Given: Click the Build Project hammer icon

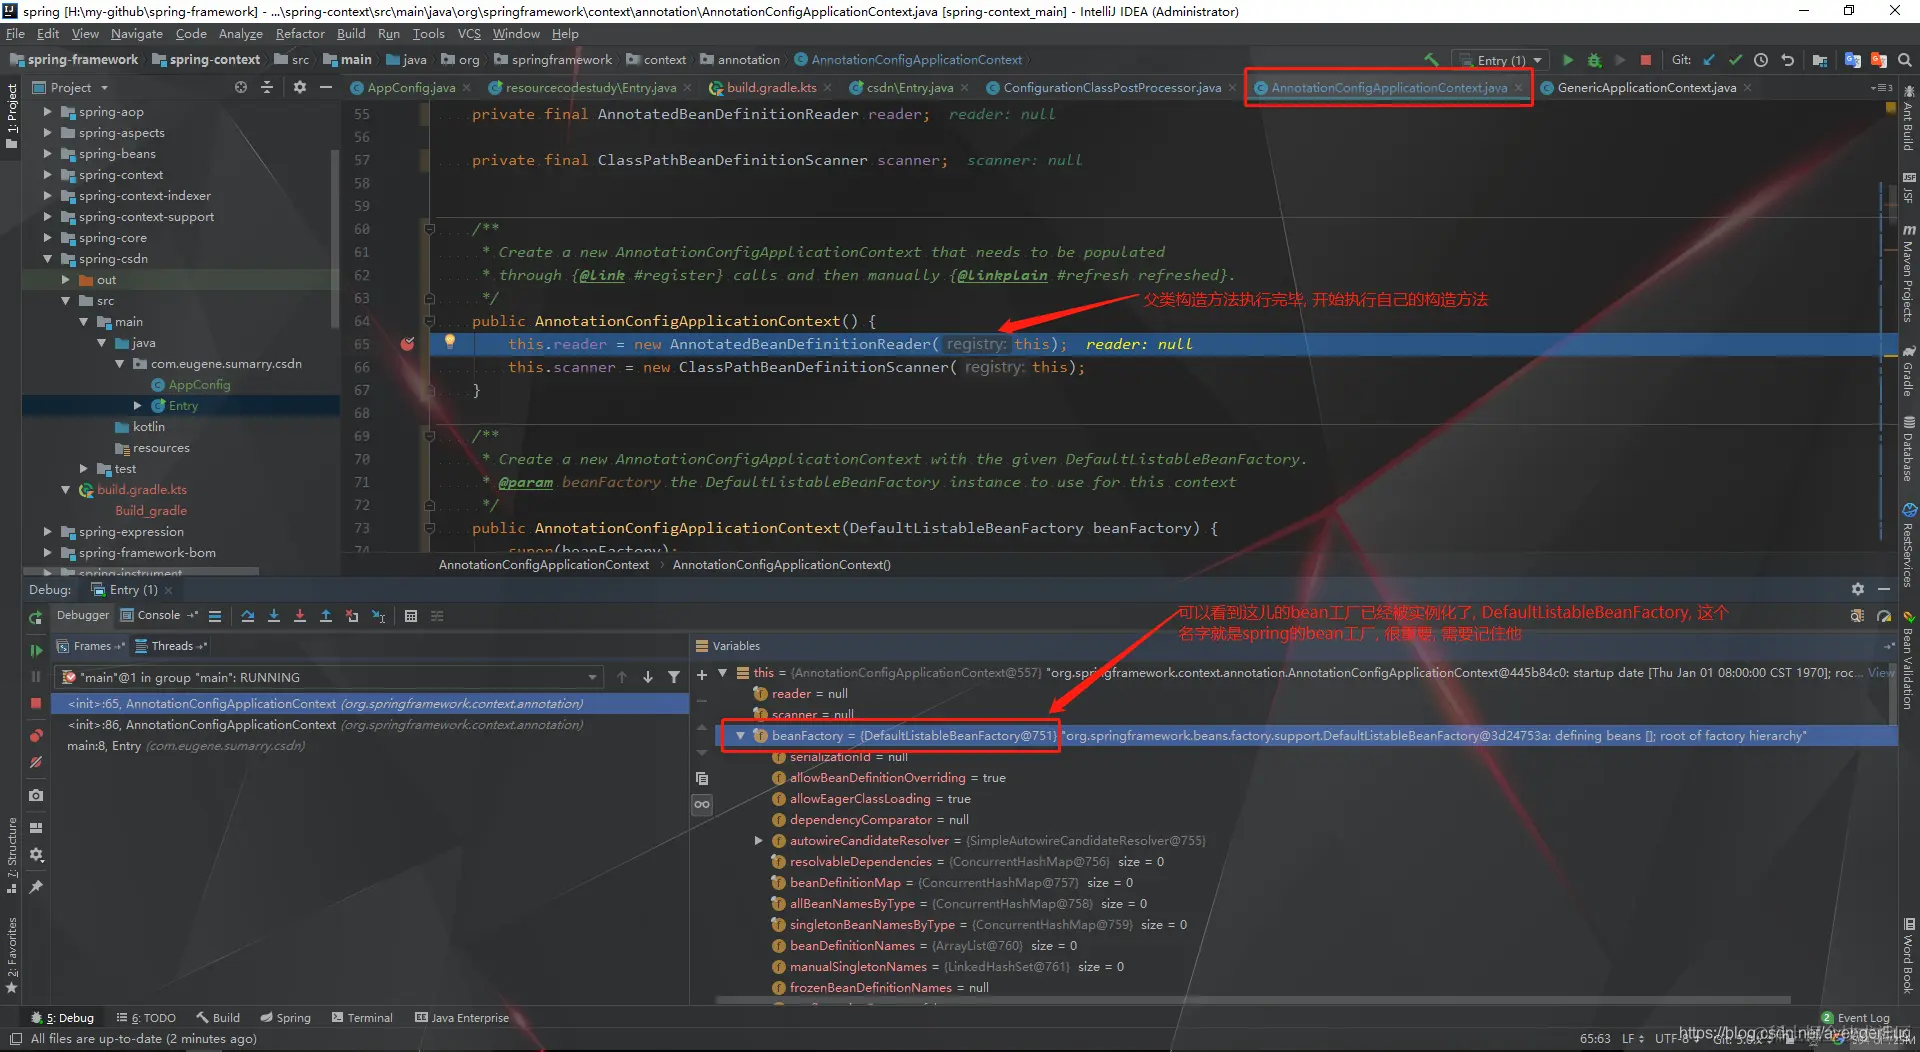Looking at the screenshot, I should 1432,60.
